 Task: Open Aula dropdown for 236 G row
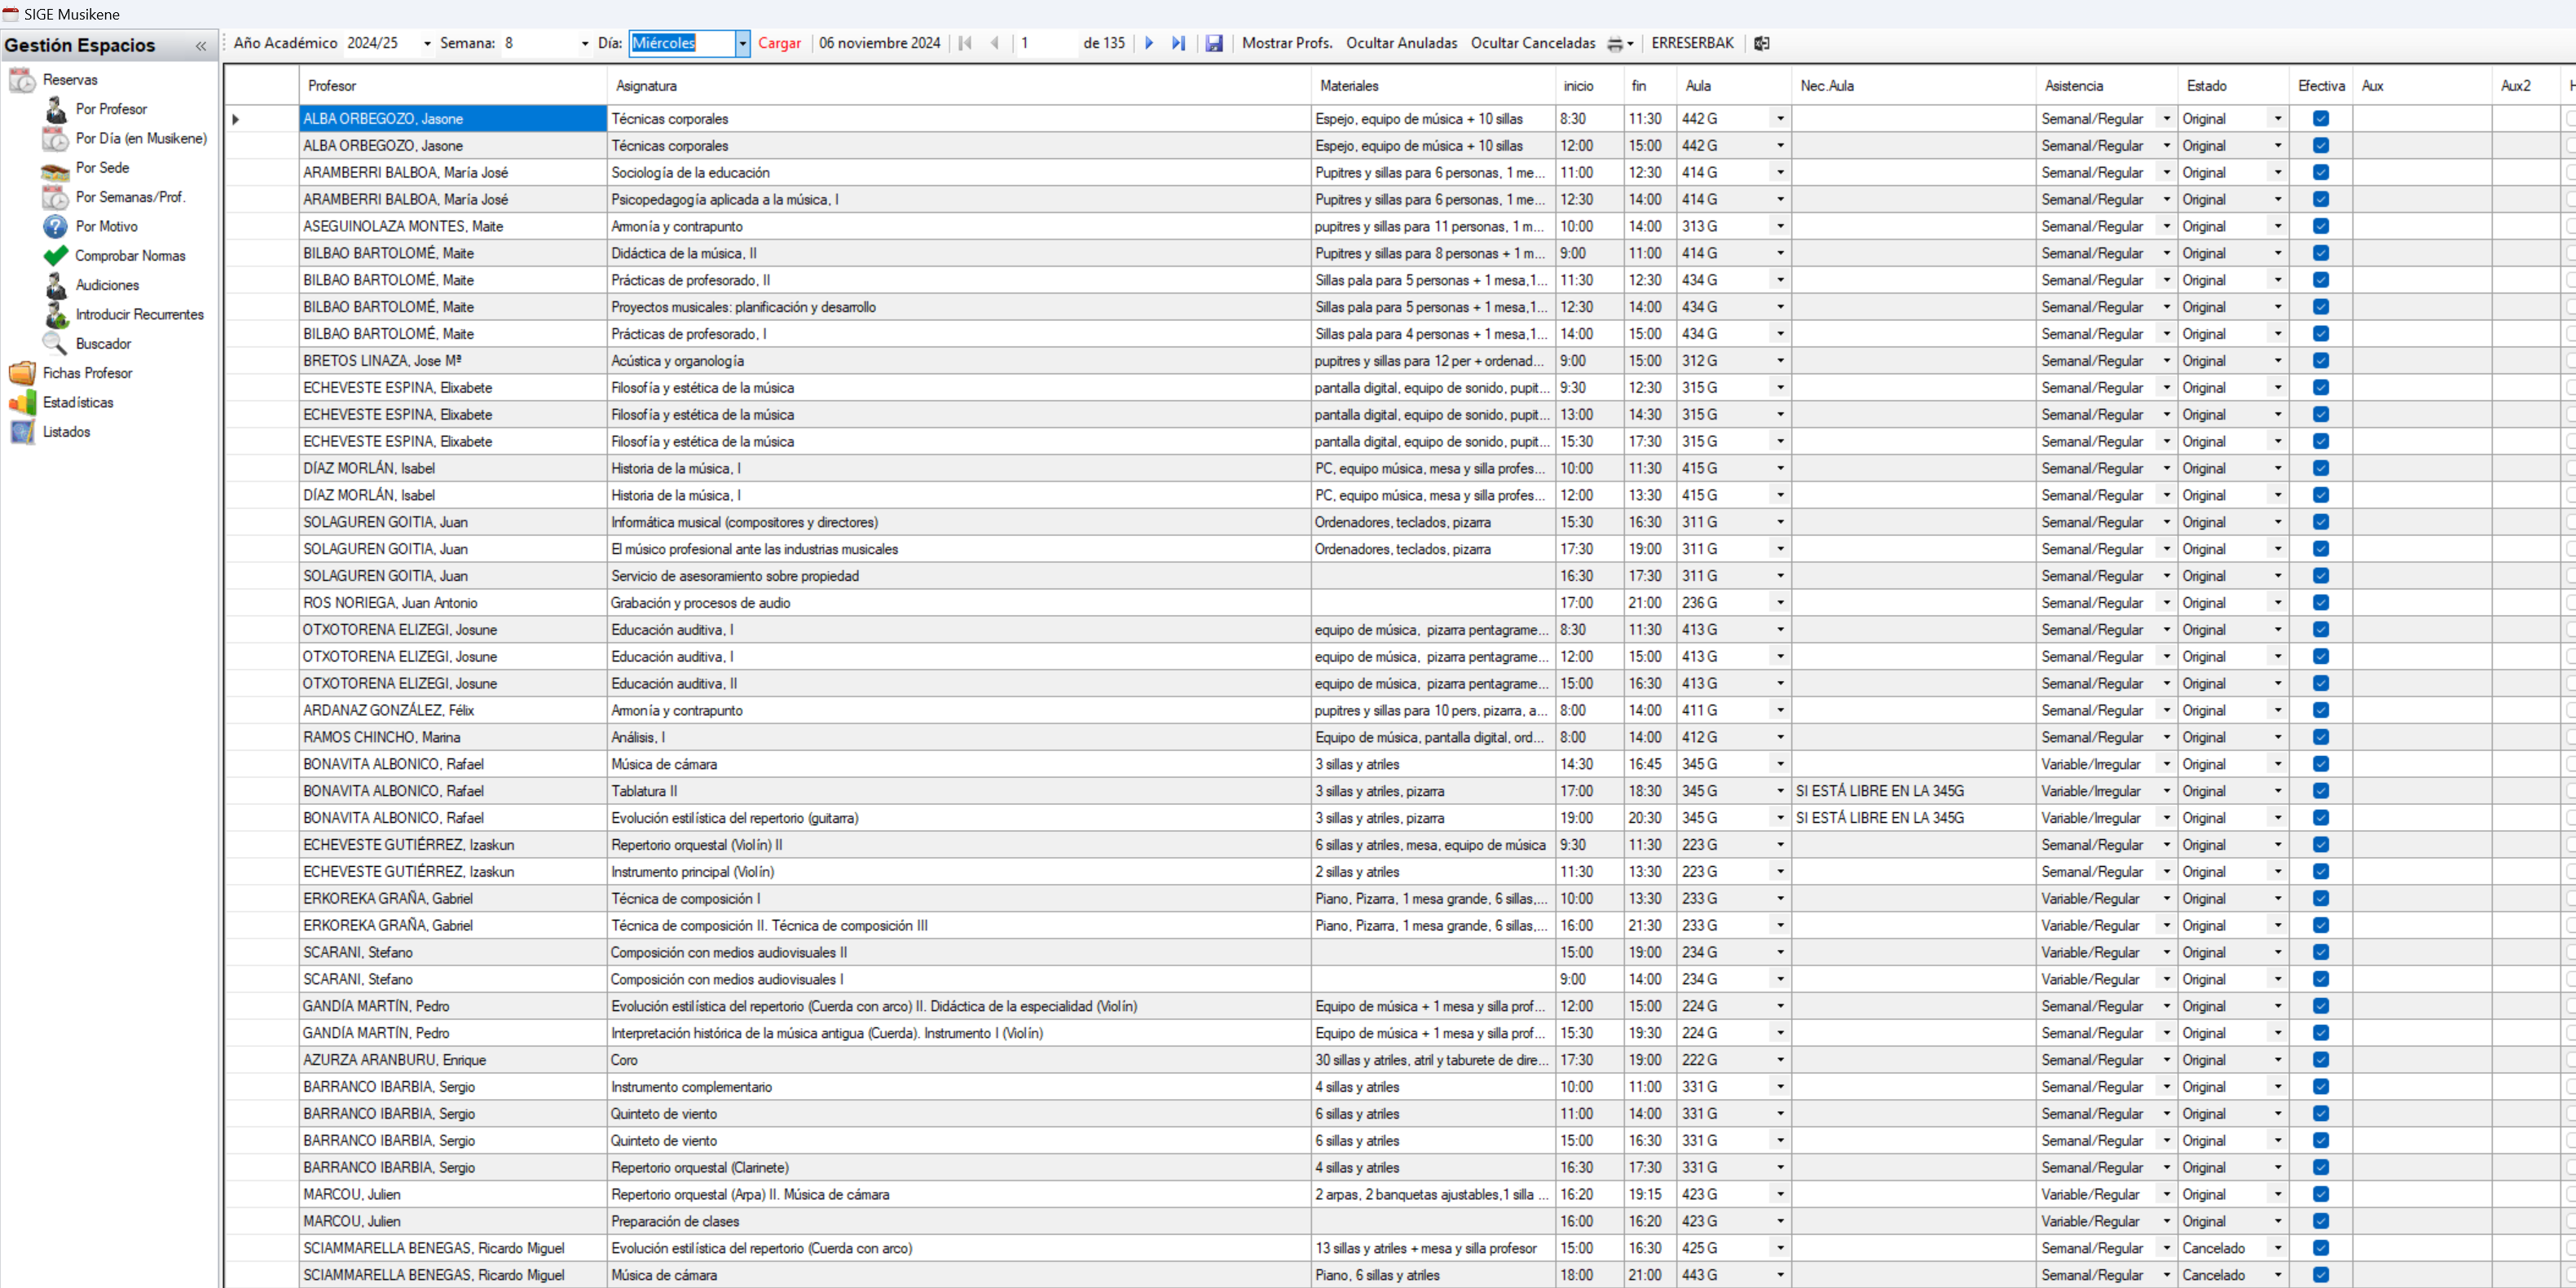click(x=1780, y=602)
